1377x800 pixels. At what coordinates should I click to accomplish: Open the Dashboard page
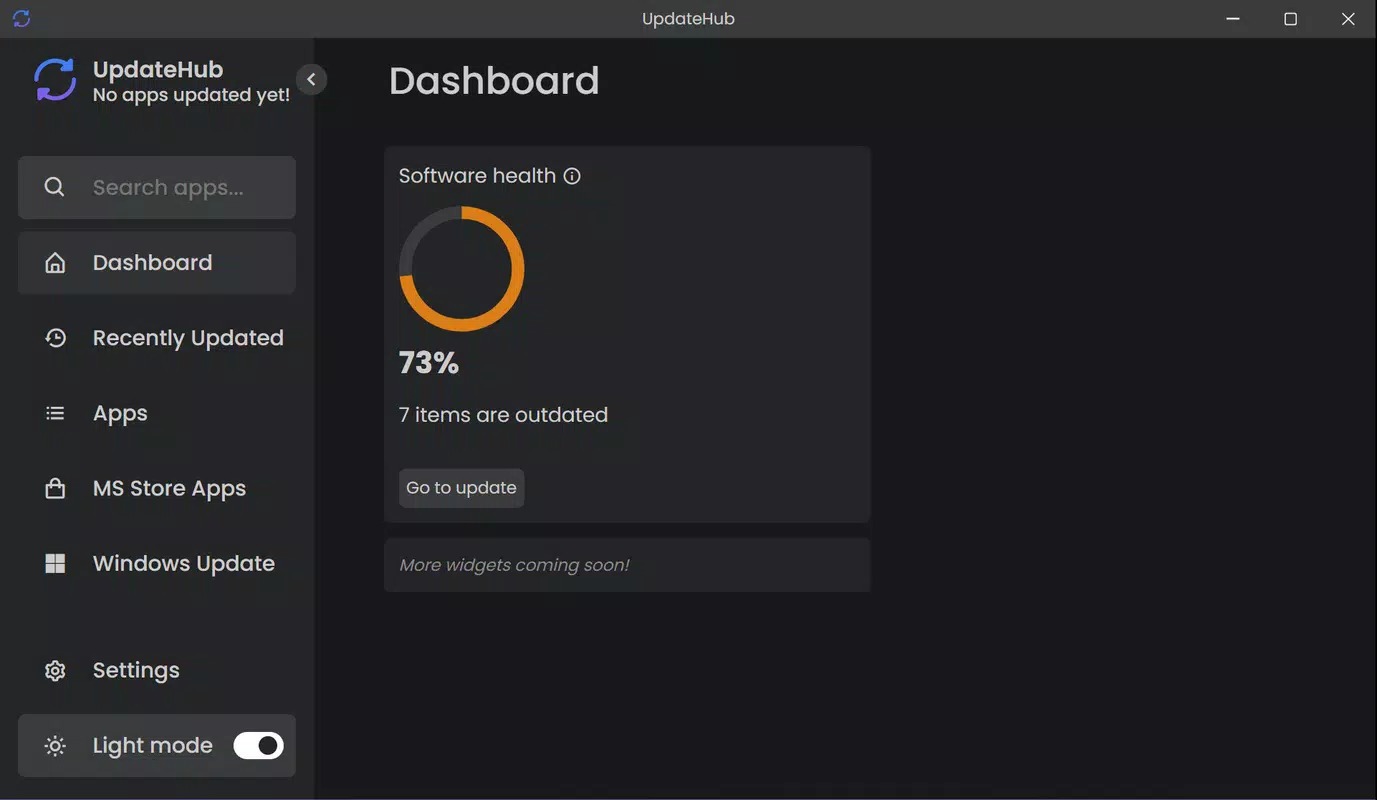tap(157, 263)
